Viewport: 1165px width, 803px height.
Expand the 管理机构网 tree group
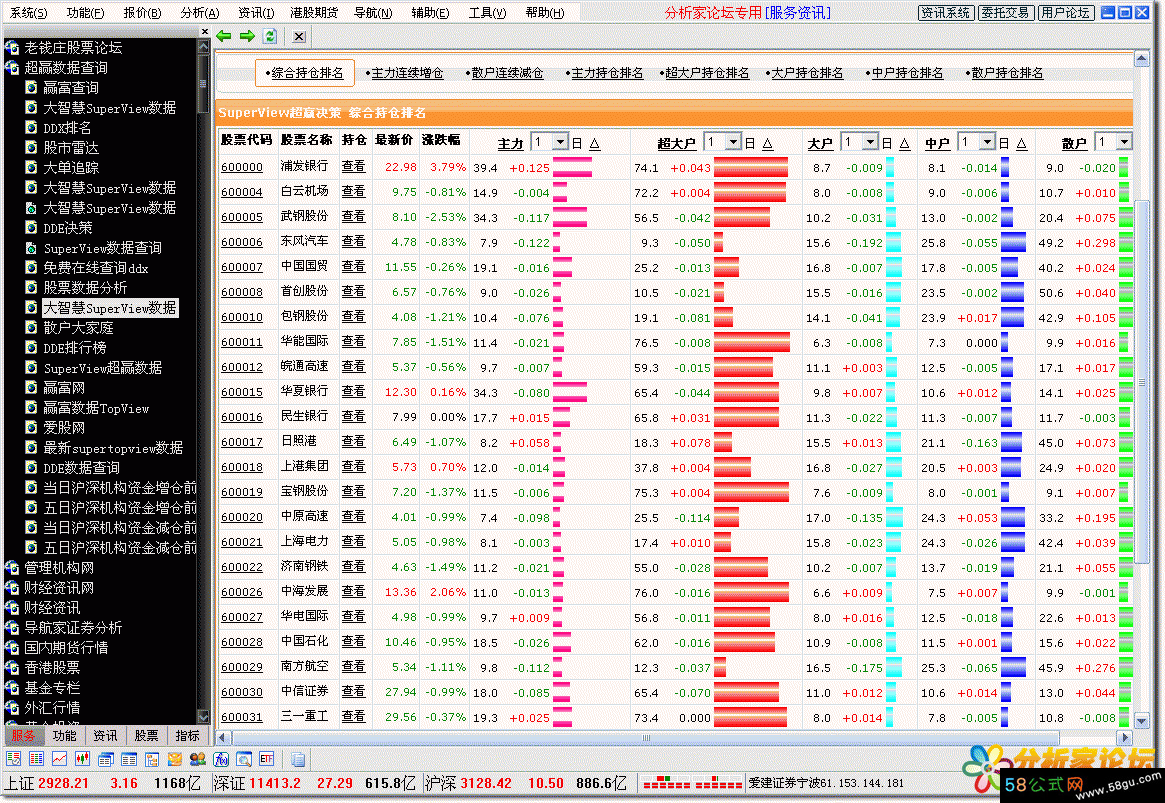pos(12,568)
